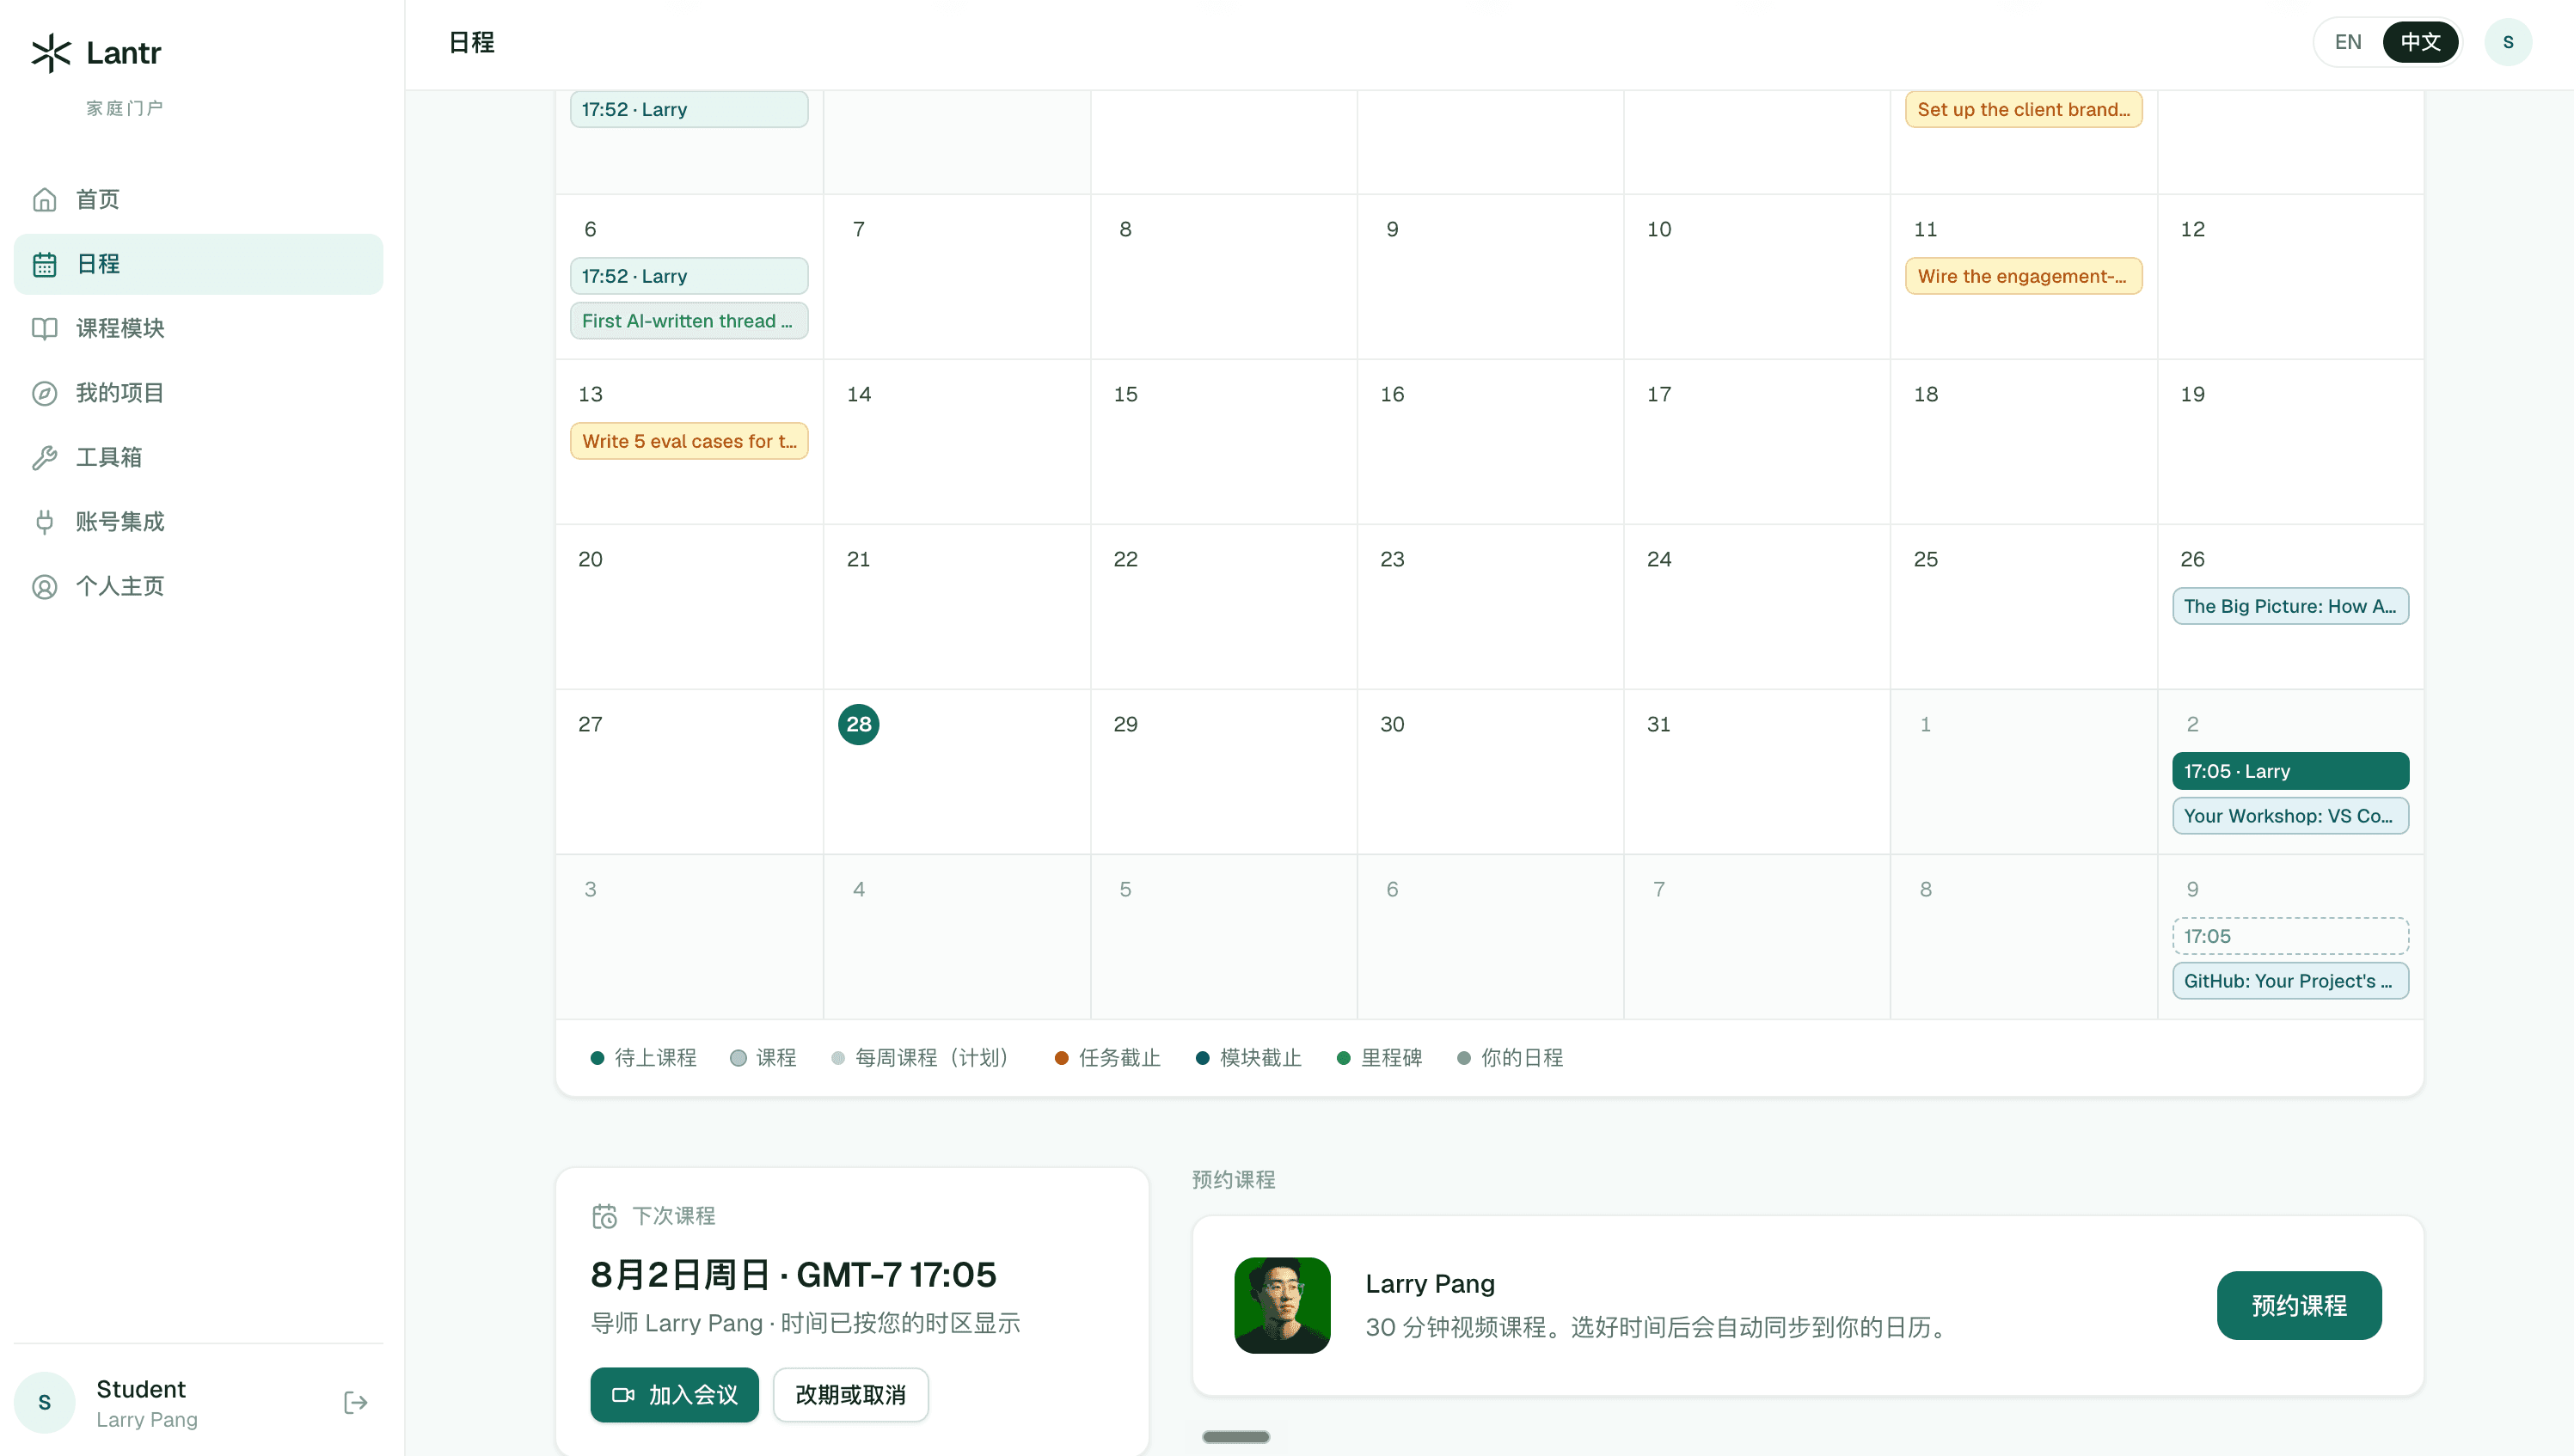The width and height of the screenshot is (2574, 1456).
Task: Click the Lantr asterisk logo icon
Action: 51,52
